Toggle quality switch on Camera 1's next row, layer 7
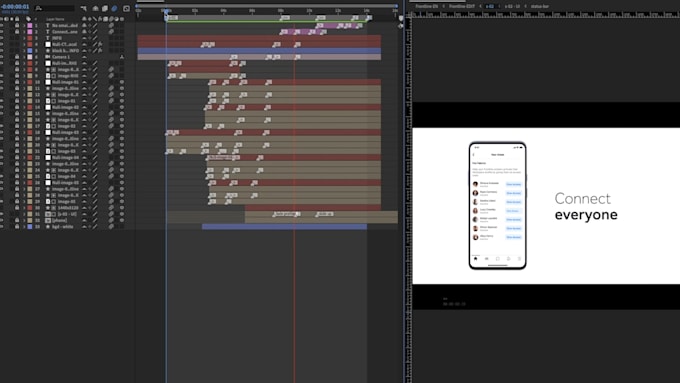Viewport: 680px width, 383px height. [x=95, y=63]
